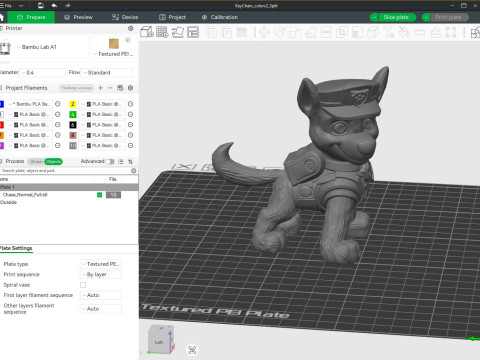Switch to the Calibration tab
Viewport: 480px width, 360px height.
pos(220,17)
